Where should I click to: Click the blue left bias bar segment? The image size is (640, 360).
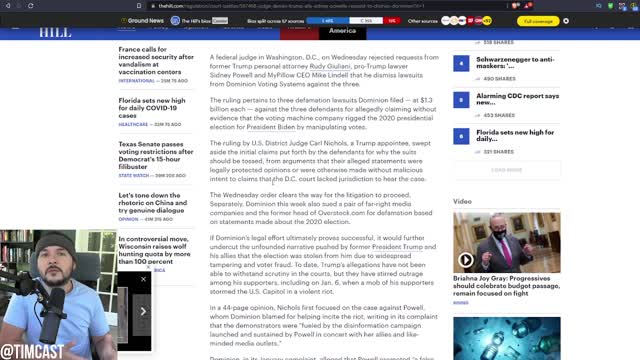(x=327, y=21)
